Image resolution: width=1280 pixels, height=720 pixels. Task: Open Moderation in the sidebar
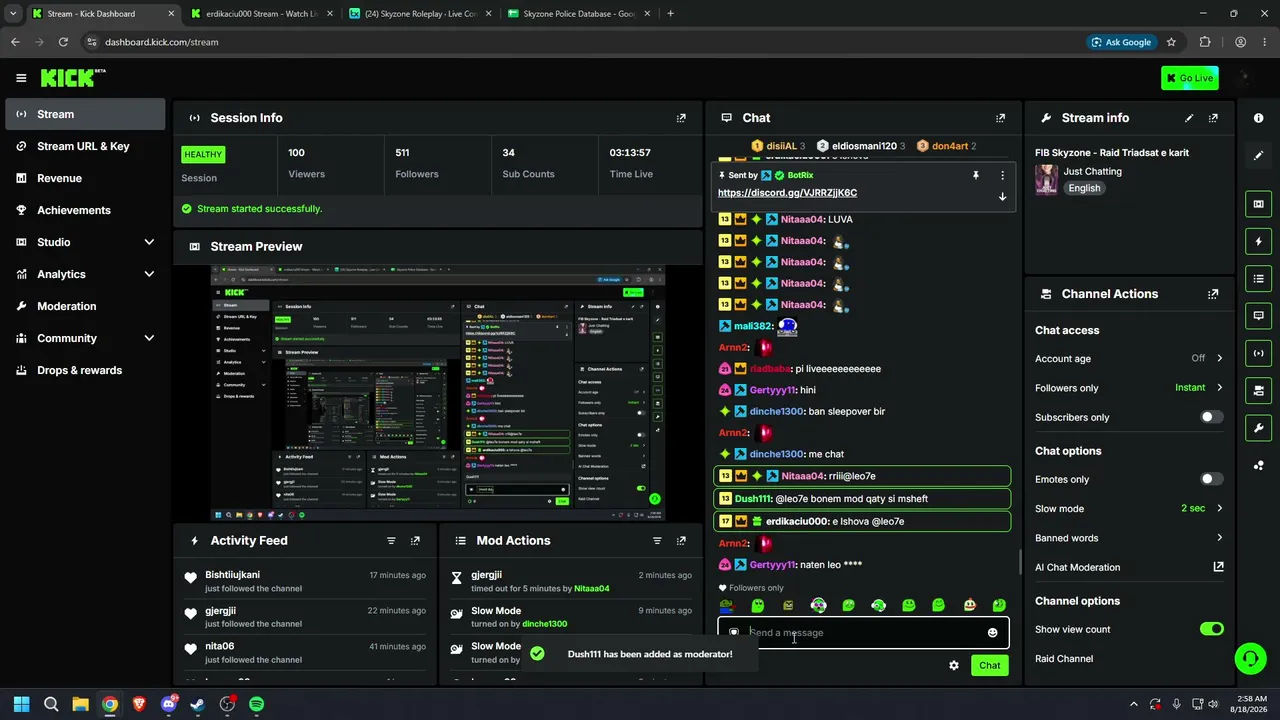pos(85,306)
